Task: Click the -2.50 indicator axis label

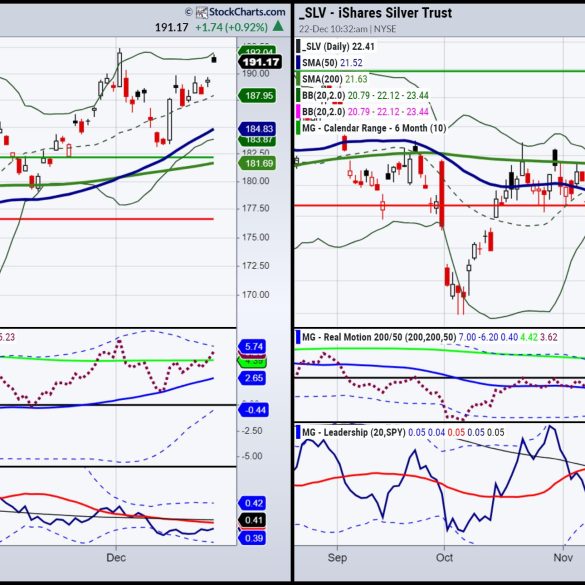Action: (251, 431)
